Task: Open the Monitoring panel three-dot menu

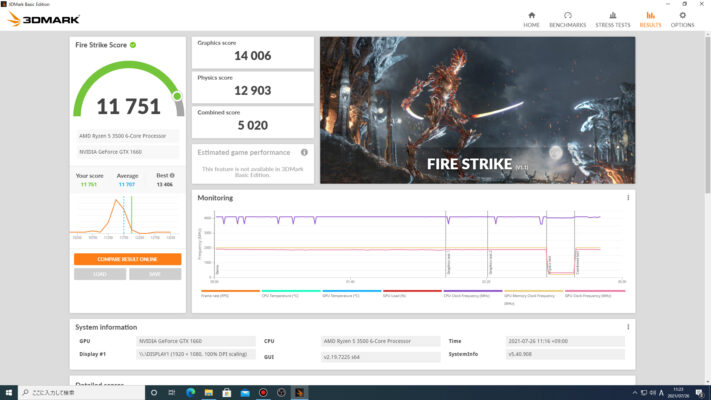Action: click(628, 198)
